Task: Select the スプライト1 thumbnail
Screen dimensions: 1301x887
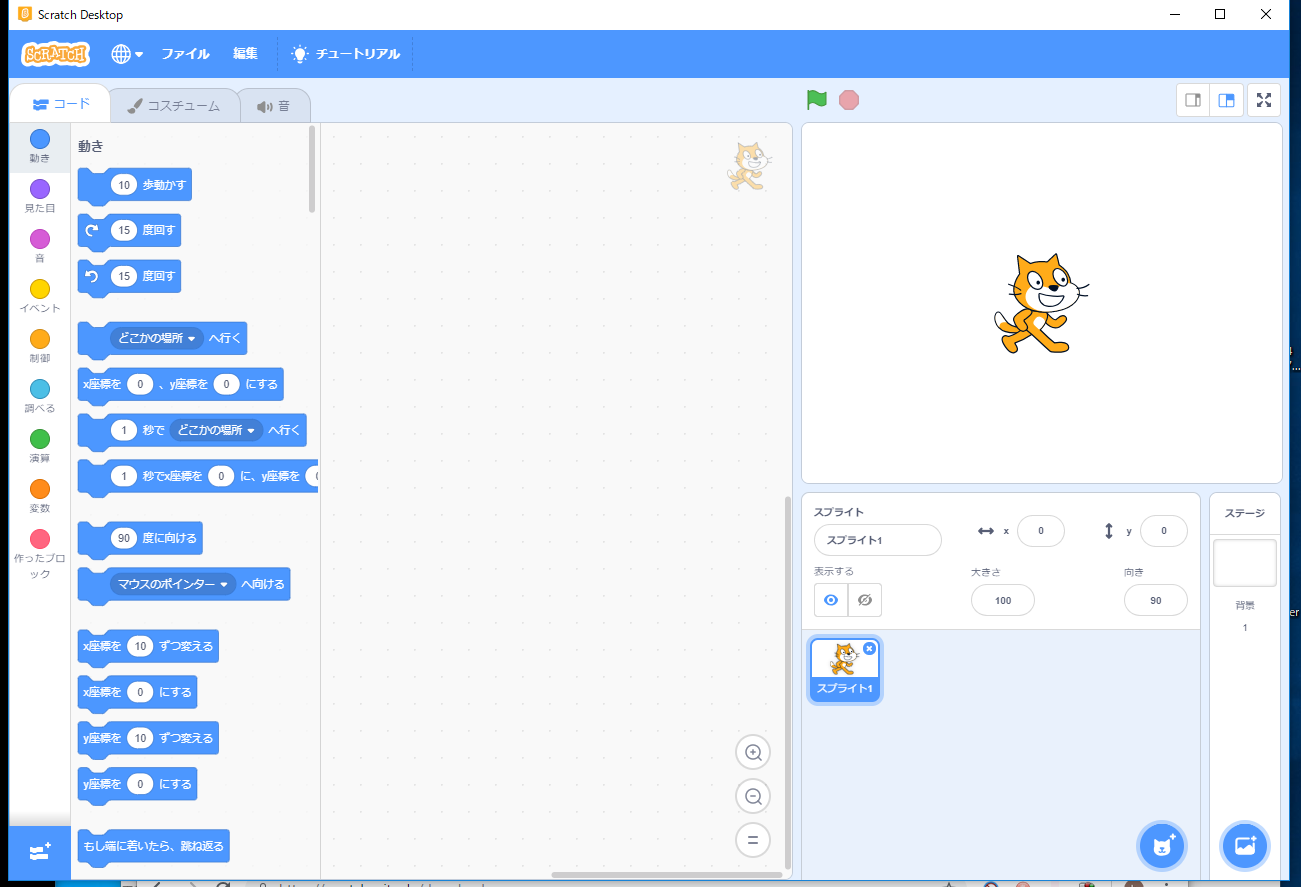Action: point(845,670)
